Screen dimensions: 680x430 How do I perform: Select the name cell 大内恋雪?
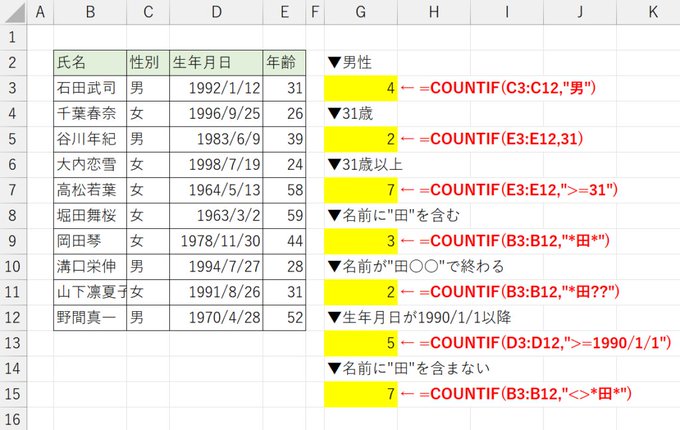coord(90,165)
